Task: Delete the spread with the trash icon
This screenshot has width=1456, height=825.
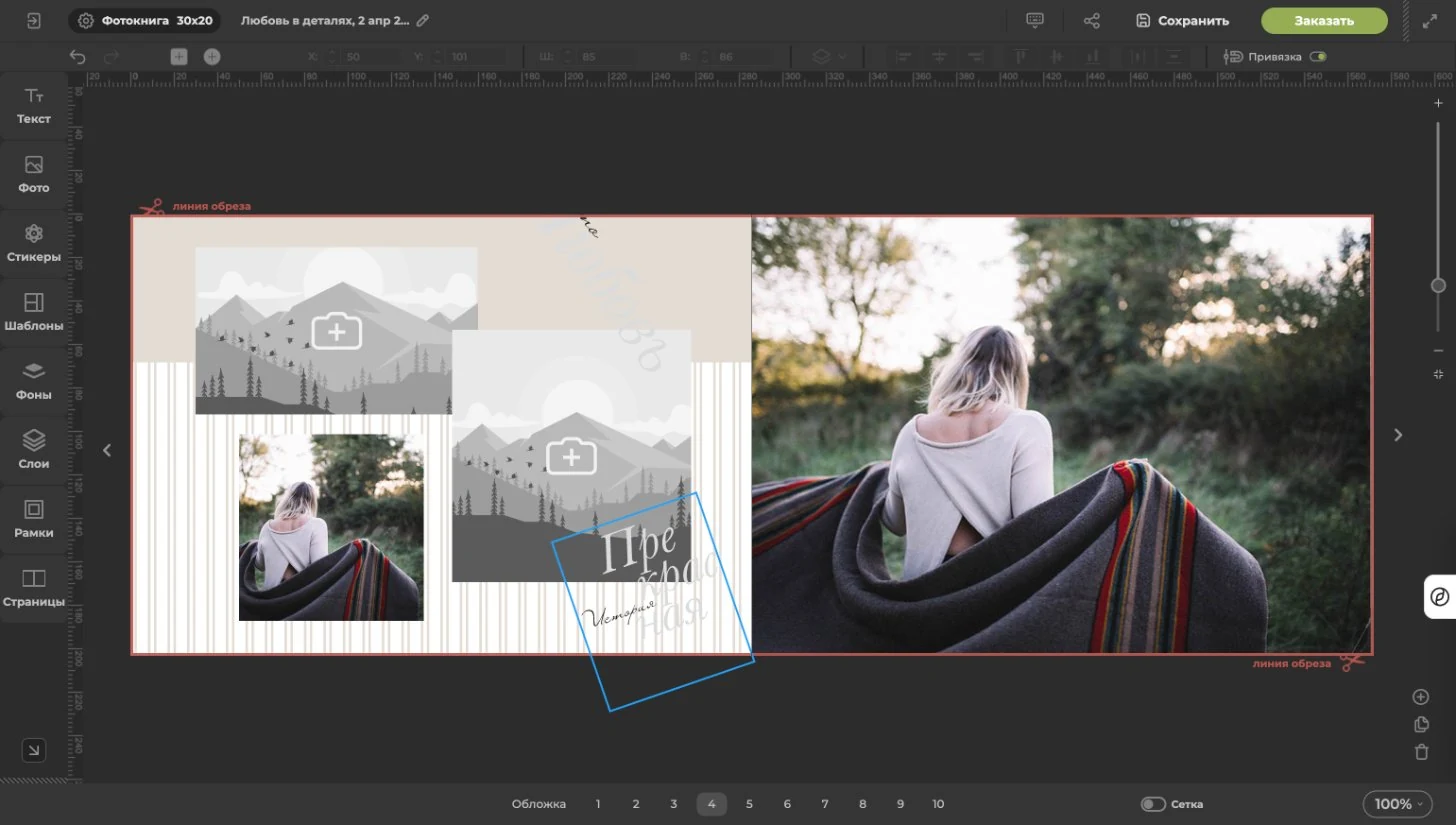Action: (1421, 752)
